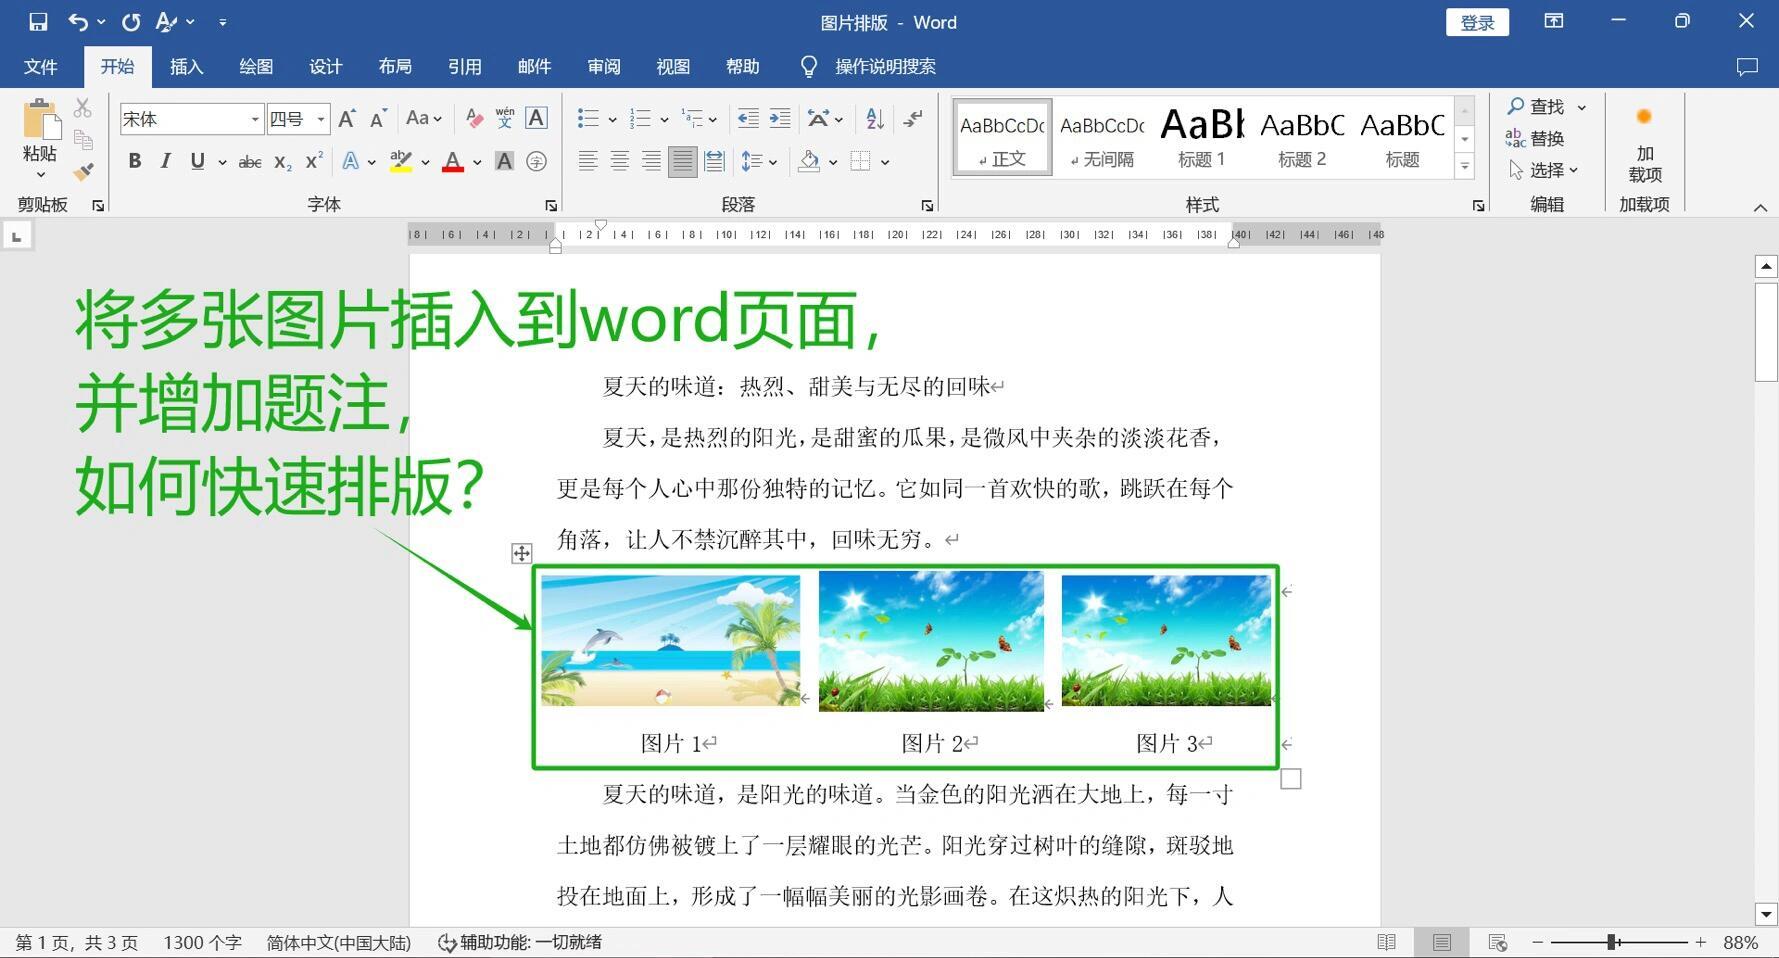Open bullet list dropdown arrow

coord(612,120)
